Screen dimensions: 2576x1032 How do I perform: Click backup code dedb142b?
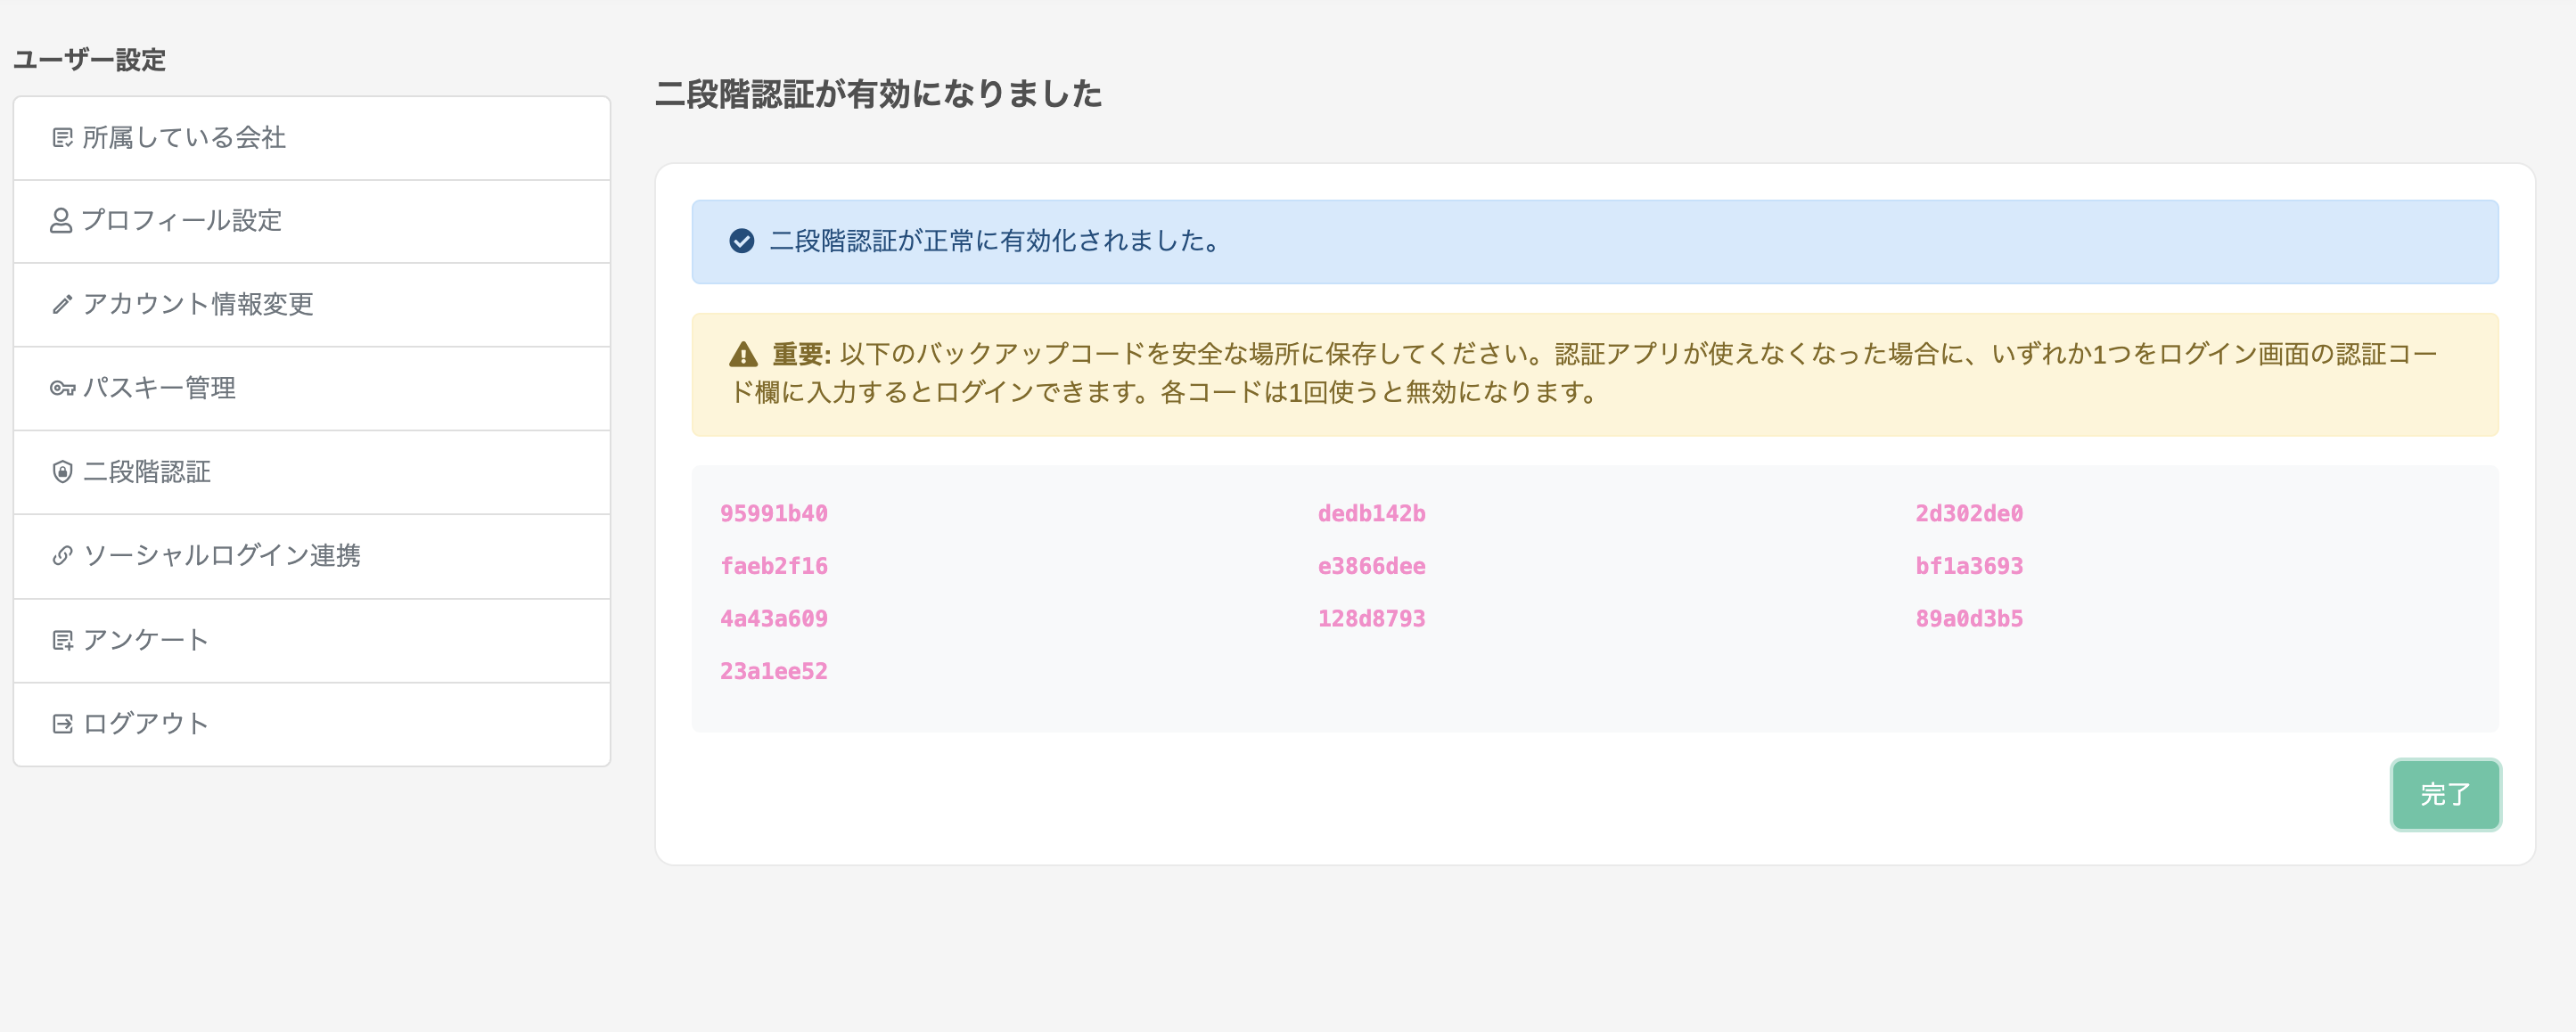pyautogui.click(x=1371, y=514)
